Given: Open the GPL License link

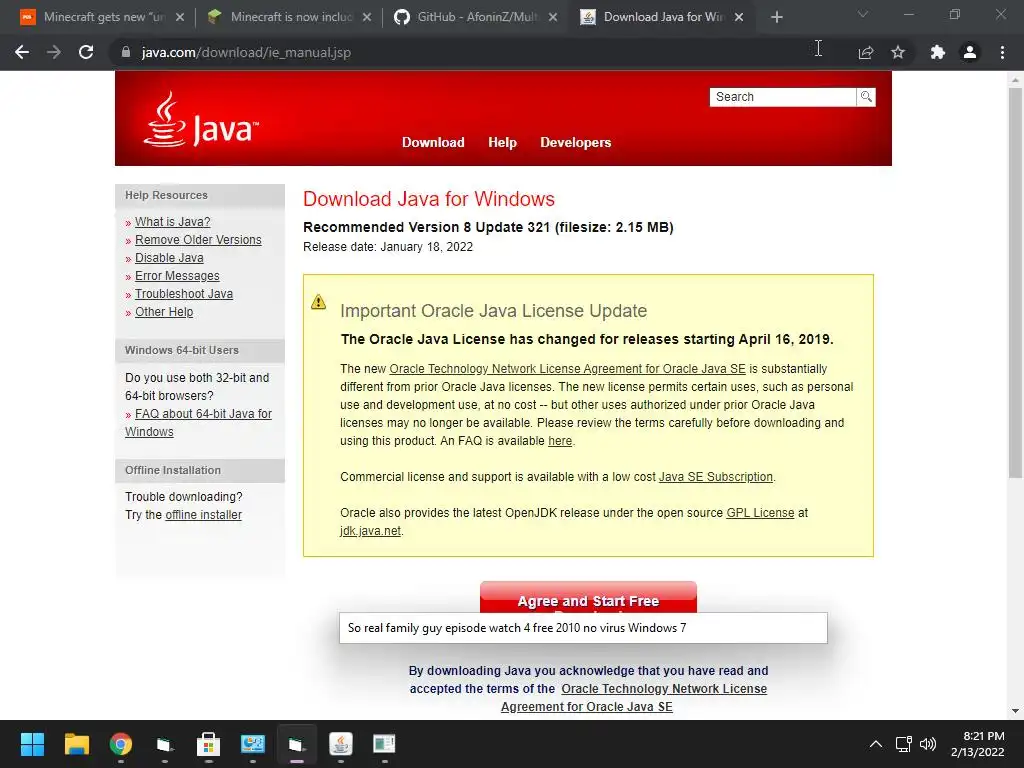Looking at the screenshot, I should pyautogui.click(x=760, y=513).
